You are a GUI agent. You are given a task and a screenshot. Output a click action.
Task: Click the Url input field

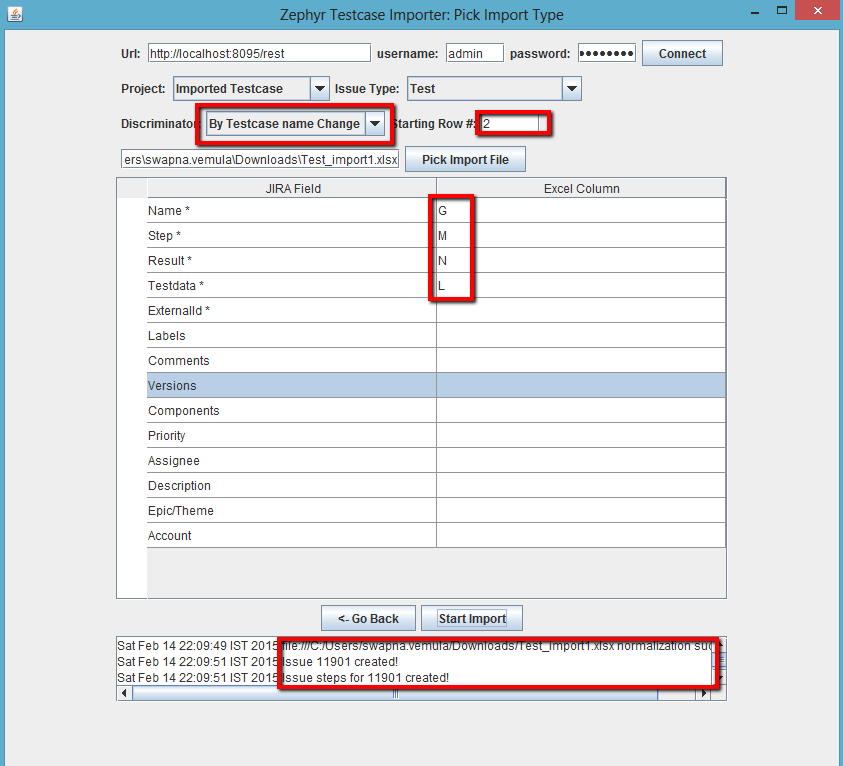[259, 53]
